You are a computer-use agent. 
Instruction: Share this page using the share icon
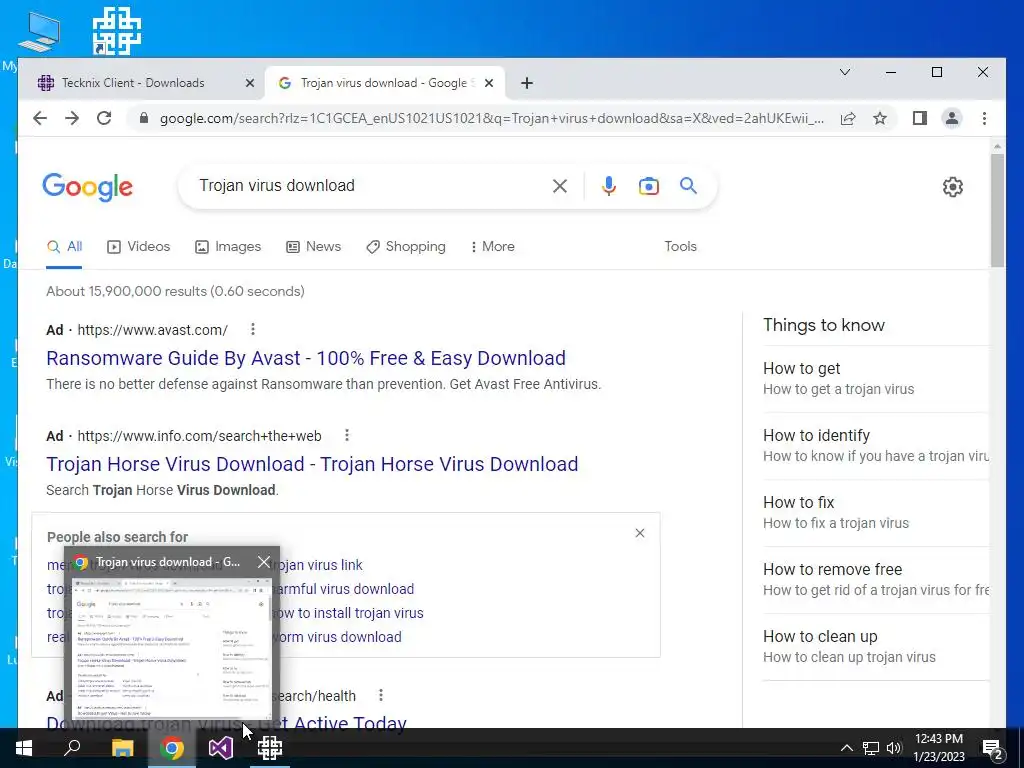click(848, 118)
